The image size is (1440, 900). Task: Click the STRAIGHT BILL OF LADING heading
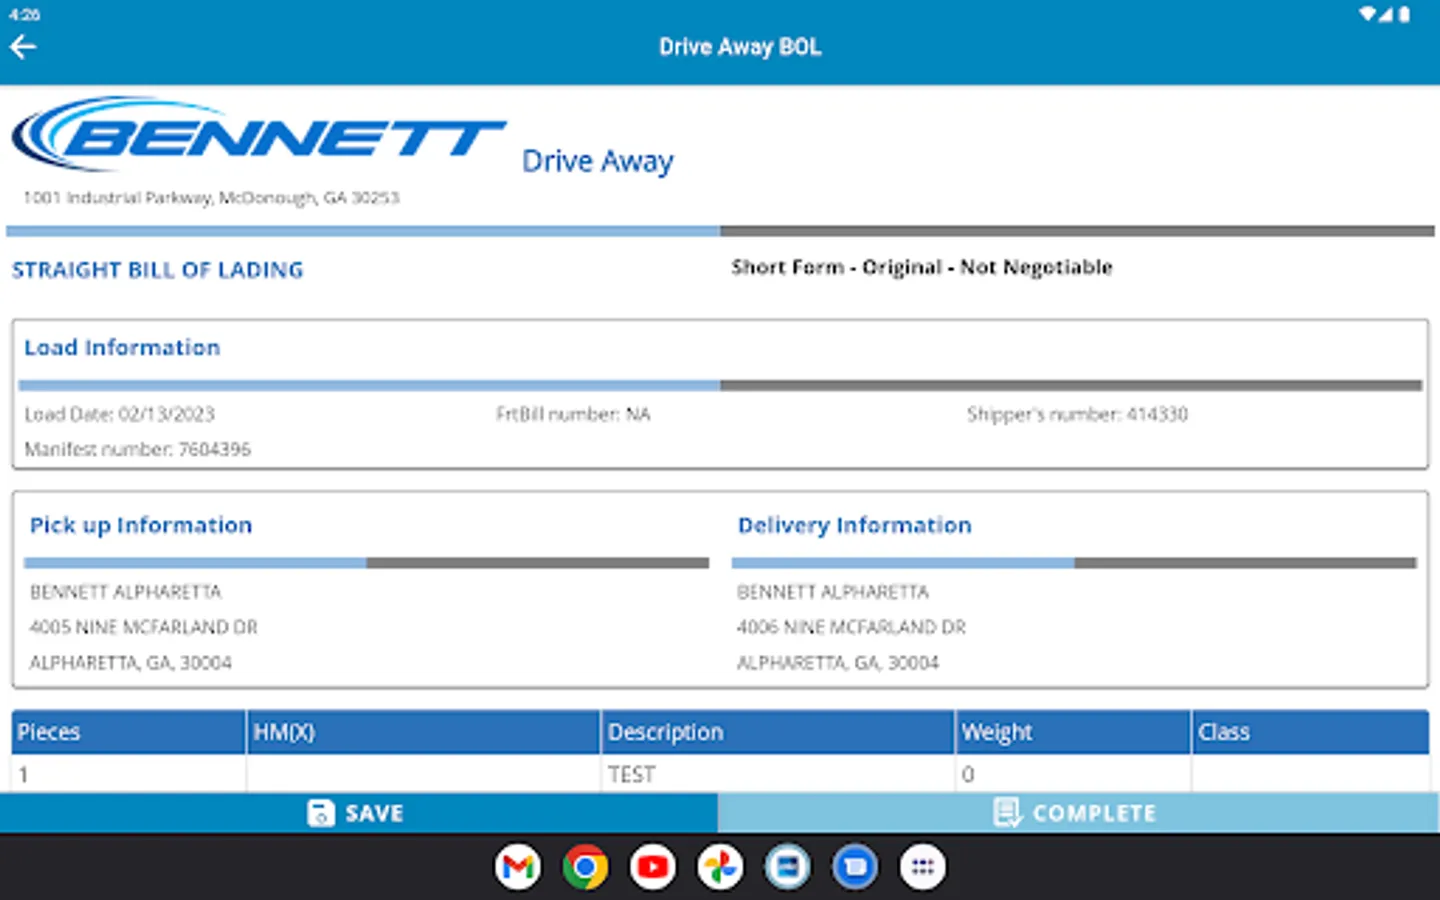coord(158,270)
